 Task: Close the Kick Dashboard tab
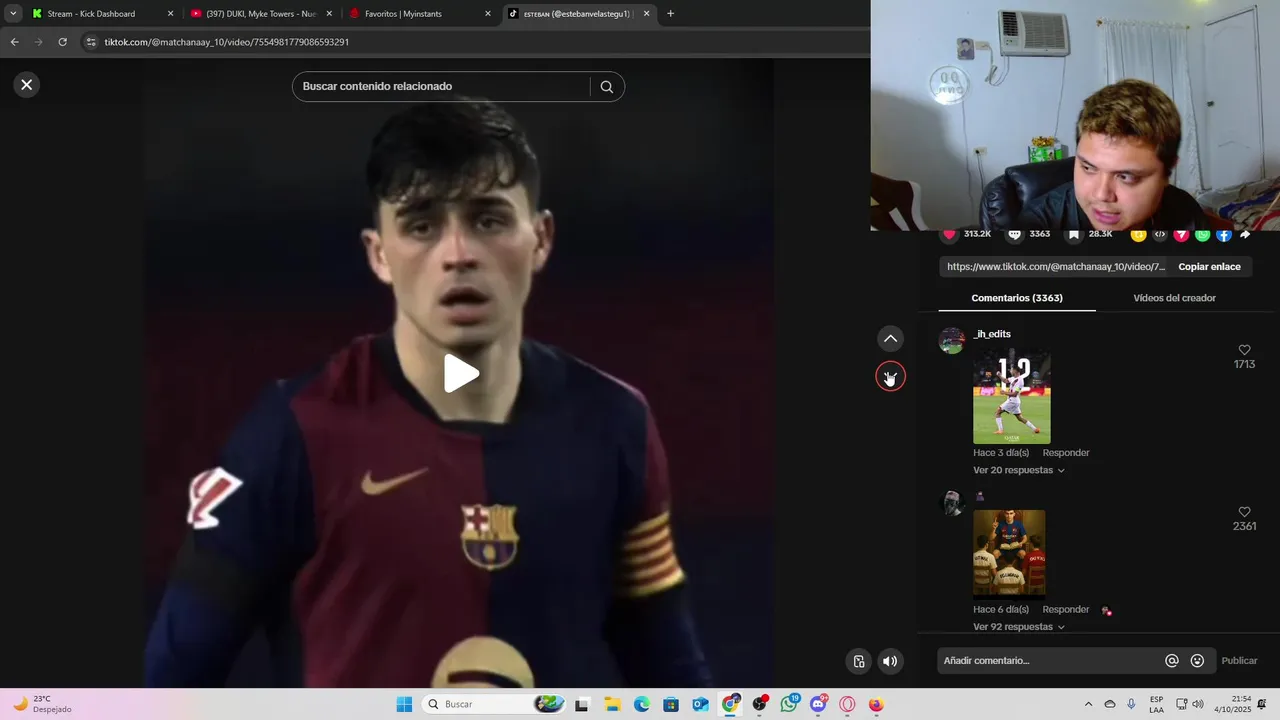(x=170, y=14)
